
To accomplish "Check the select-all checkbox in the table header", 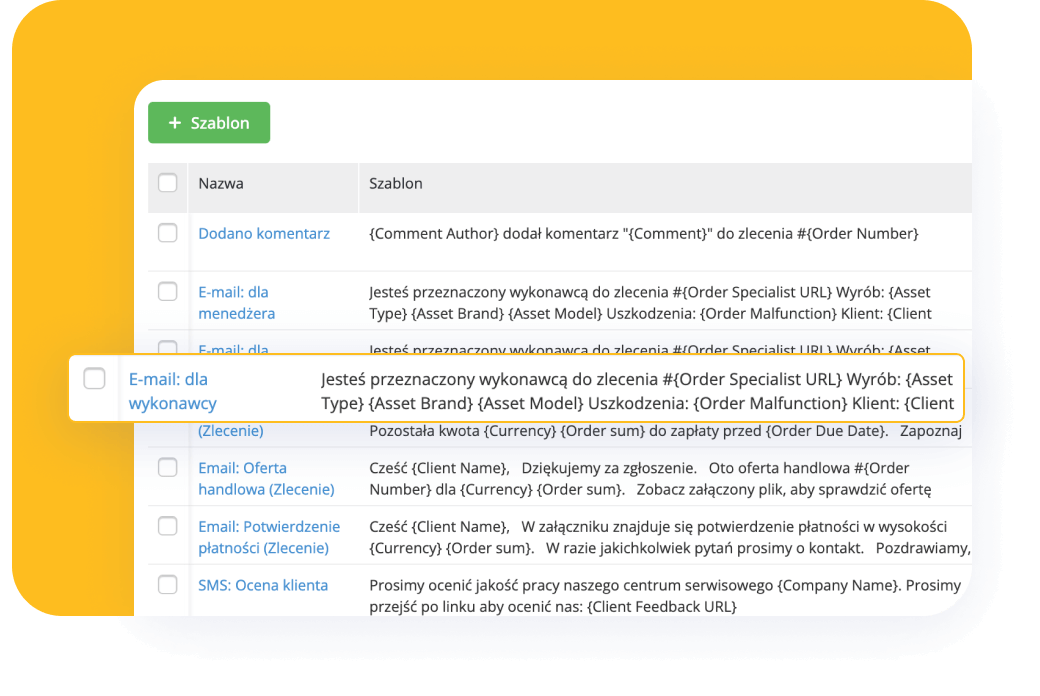I will [167, 183].
